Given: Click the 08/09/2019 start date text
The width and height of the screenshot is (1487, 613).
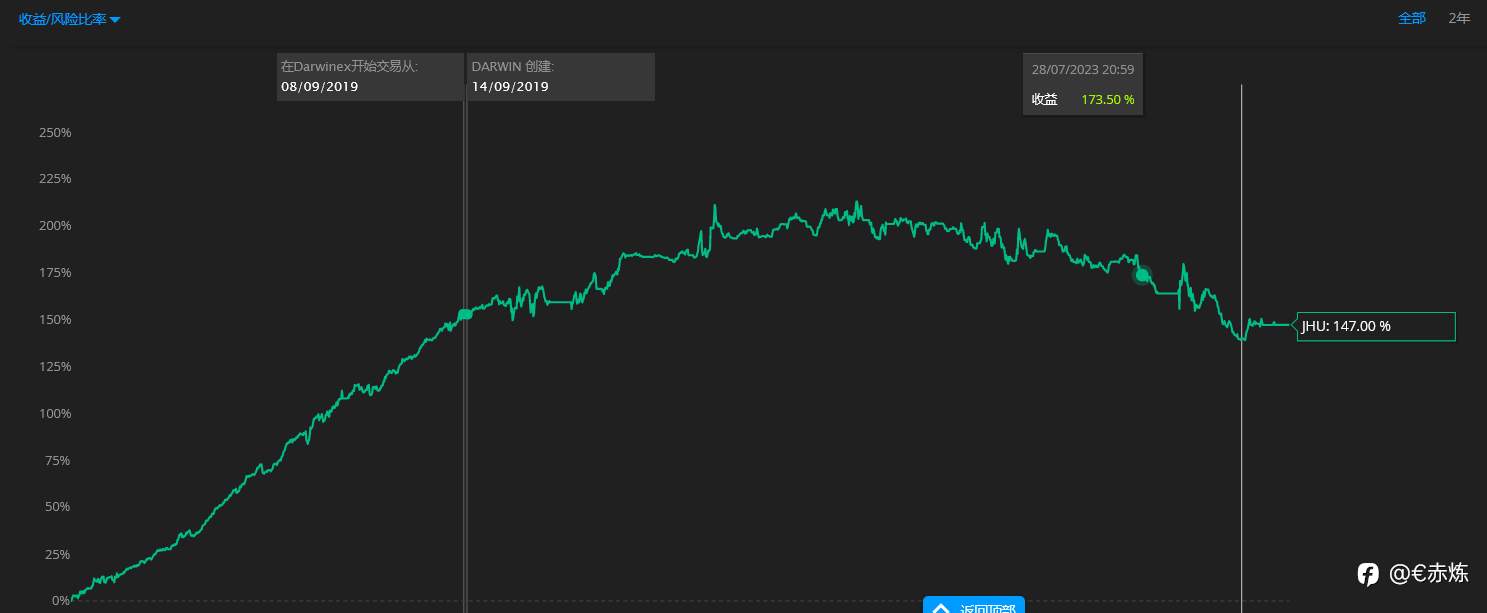Looking at the screenshot, I should click(x=319, y=86).
